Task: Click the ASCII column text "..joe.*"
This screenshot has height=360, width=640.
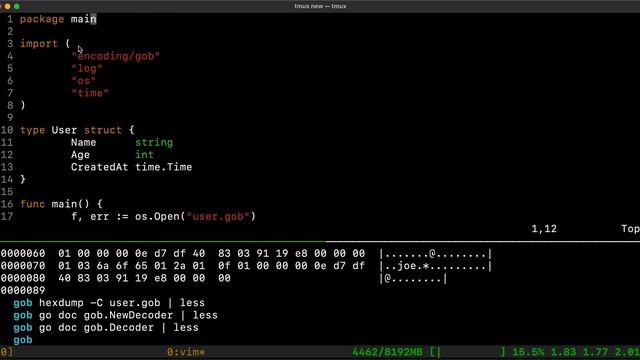Action: [408, 267]
